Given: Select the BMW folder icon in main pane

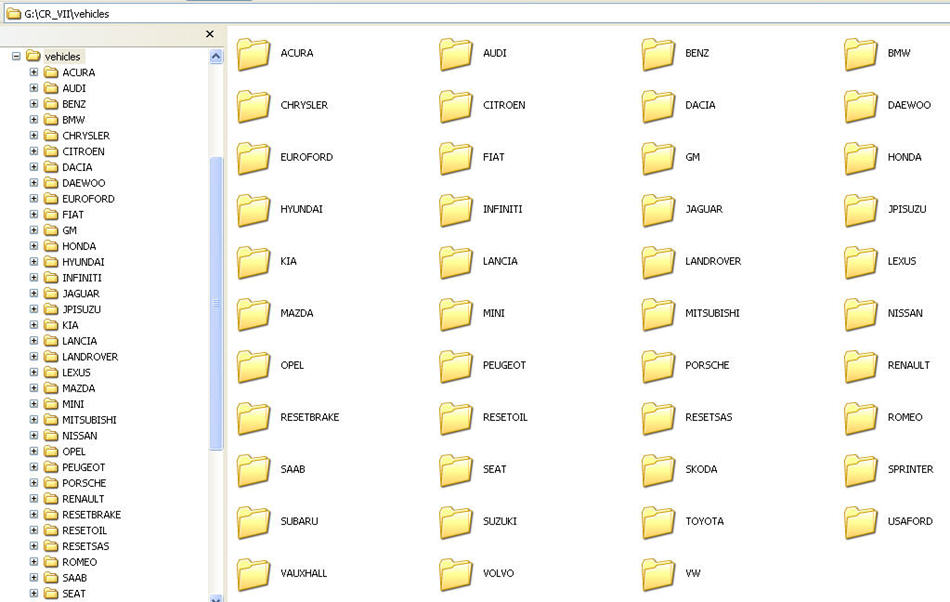Looking at the screenshot, I should (x=860, y=55).
